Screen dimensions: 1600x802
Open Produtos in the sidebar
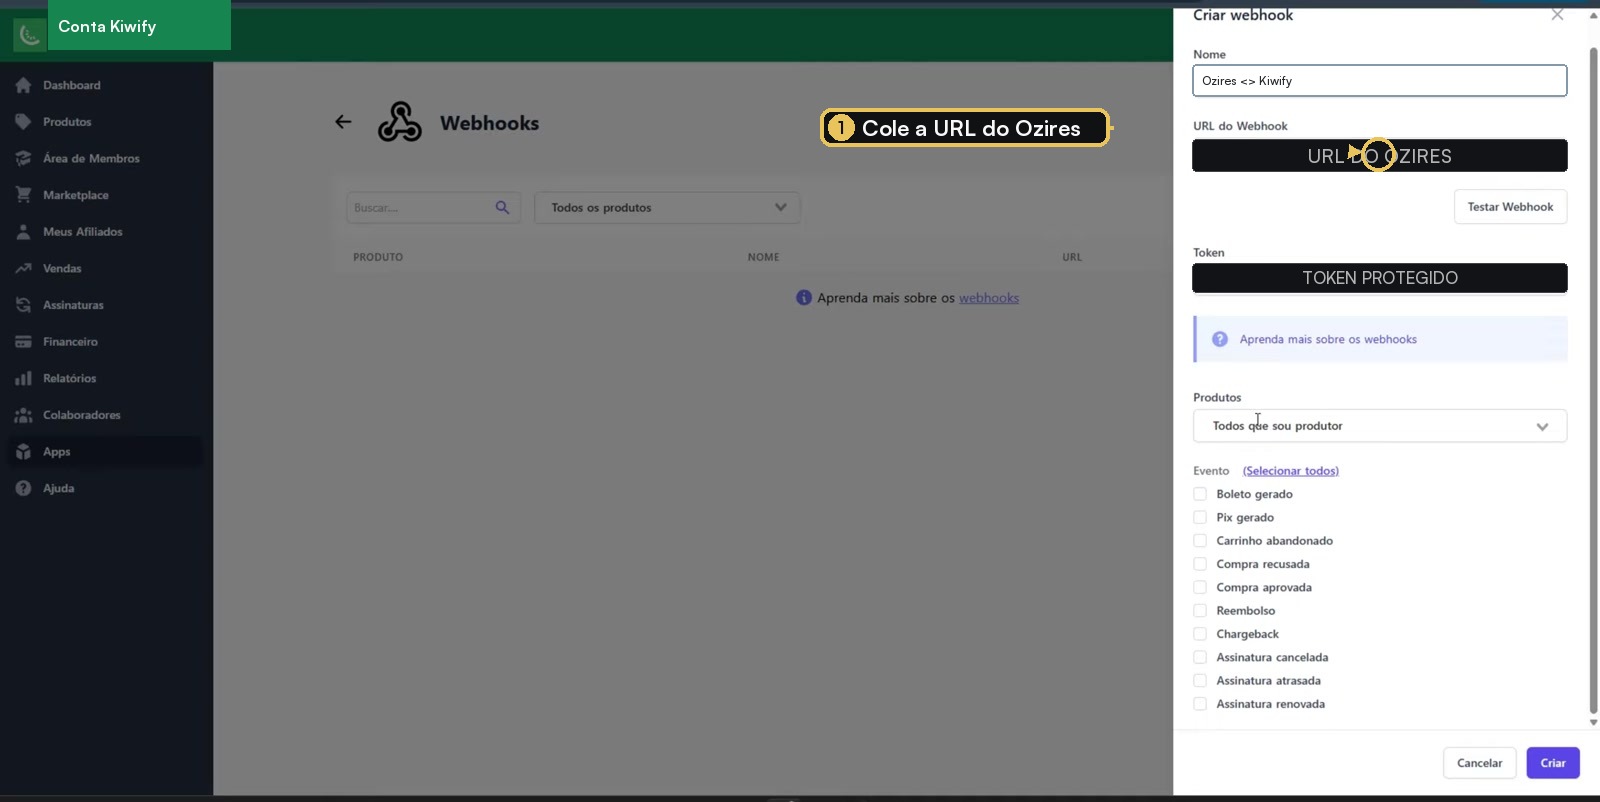[67, 122]
